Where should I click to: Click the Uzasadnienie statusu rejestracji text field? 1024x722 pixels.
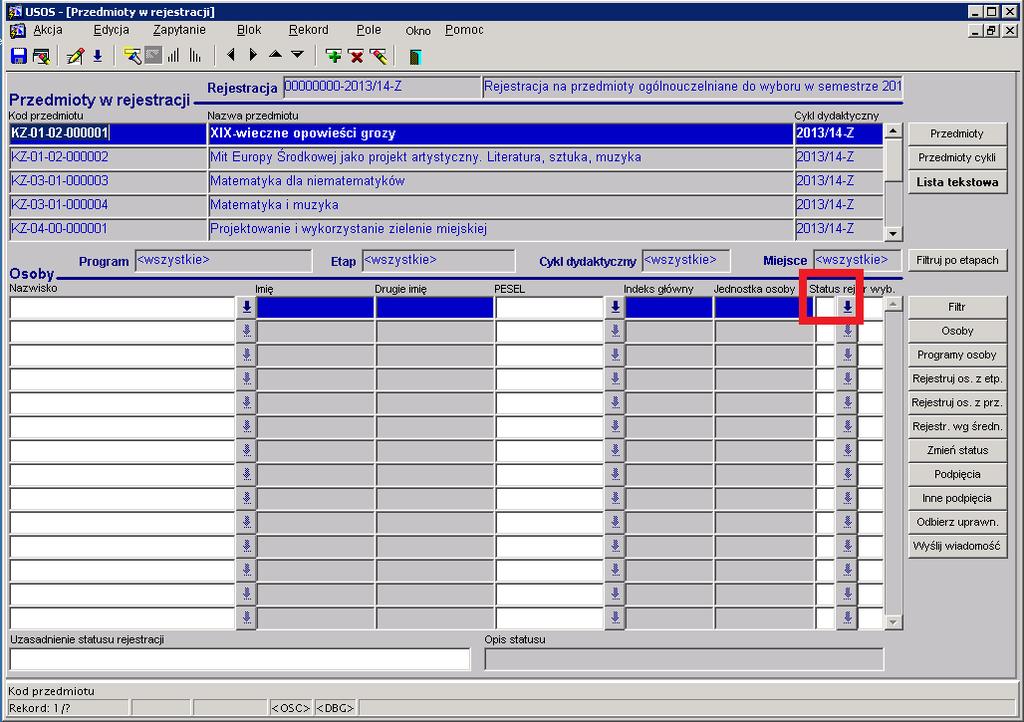[x=240, y=659]
